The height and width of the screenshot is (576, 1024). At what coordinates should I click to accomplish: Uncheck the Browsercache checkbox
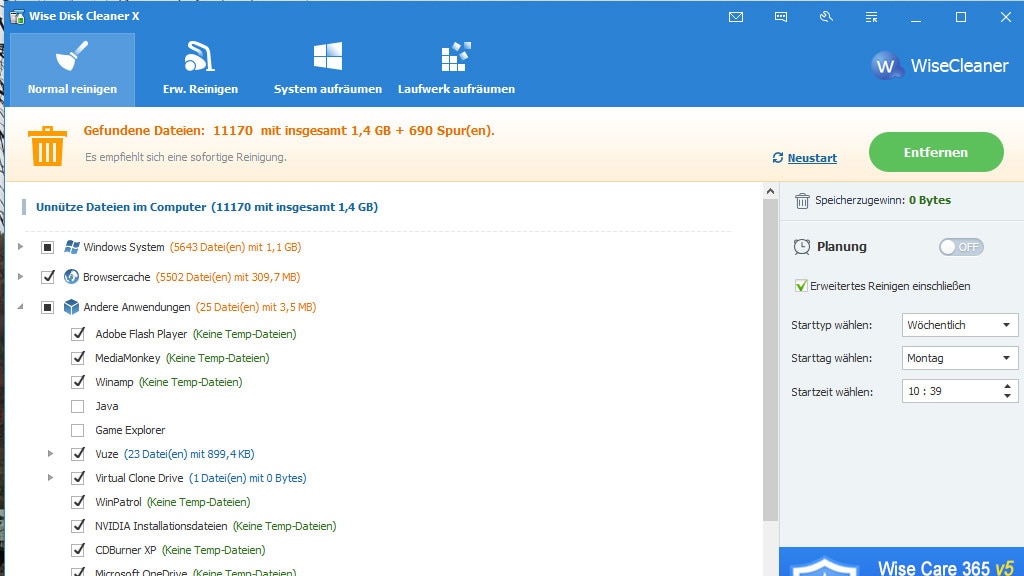click(x=47, y=277)
